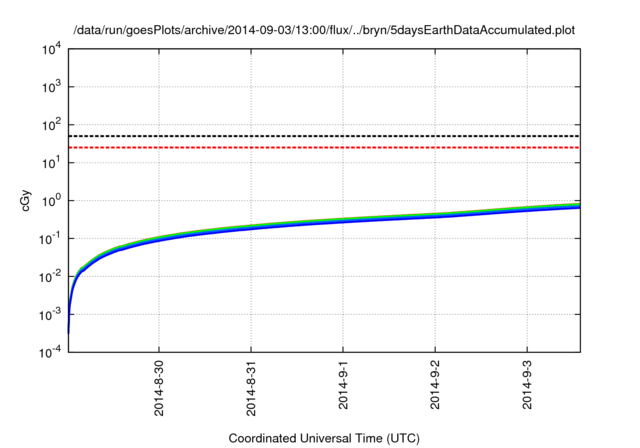Click the black dashed threshold line
Viewport: 640px width, 448px height.
click(324, 136)
